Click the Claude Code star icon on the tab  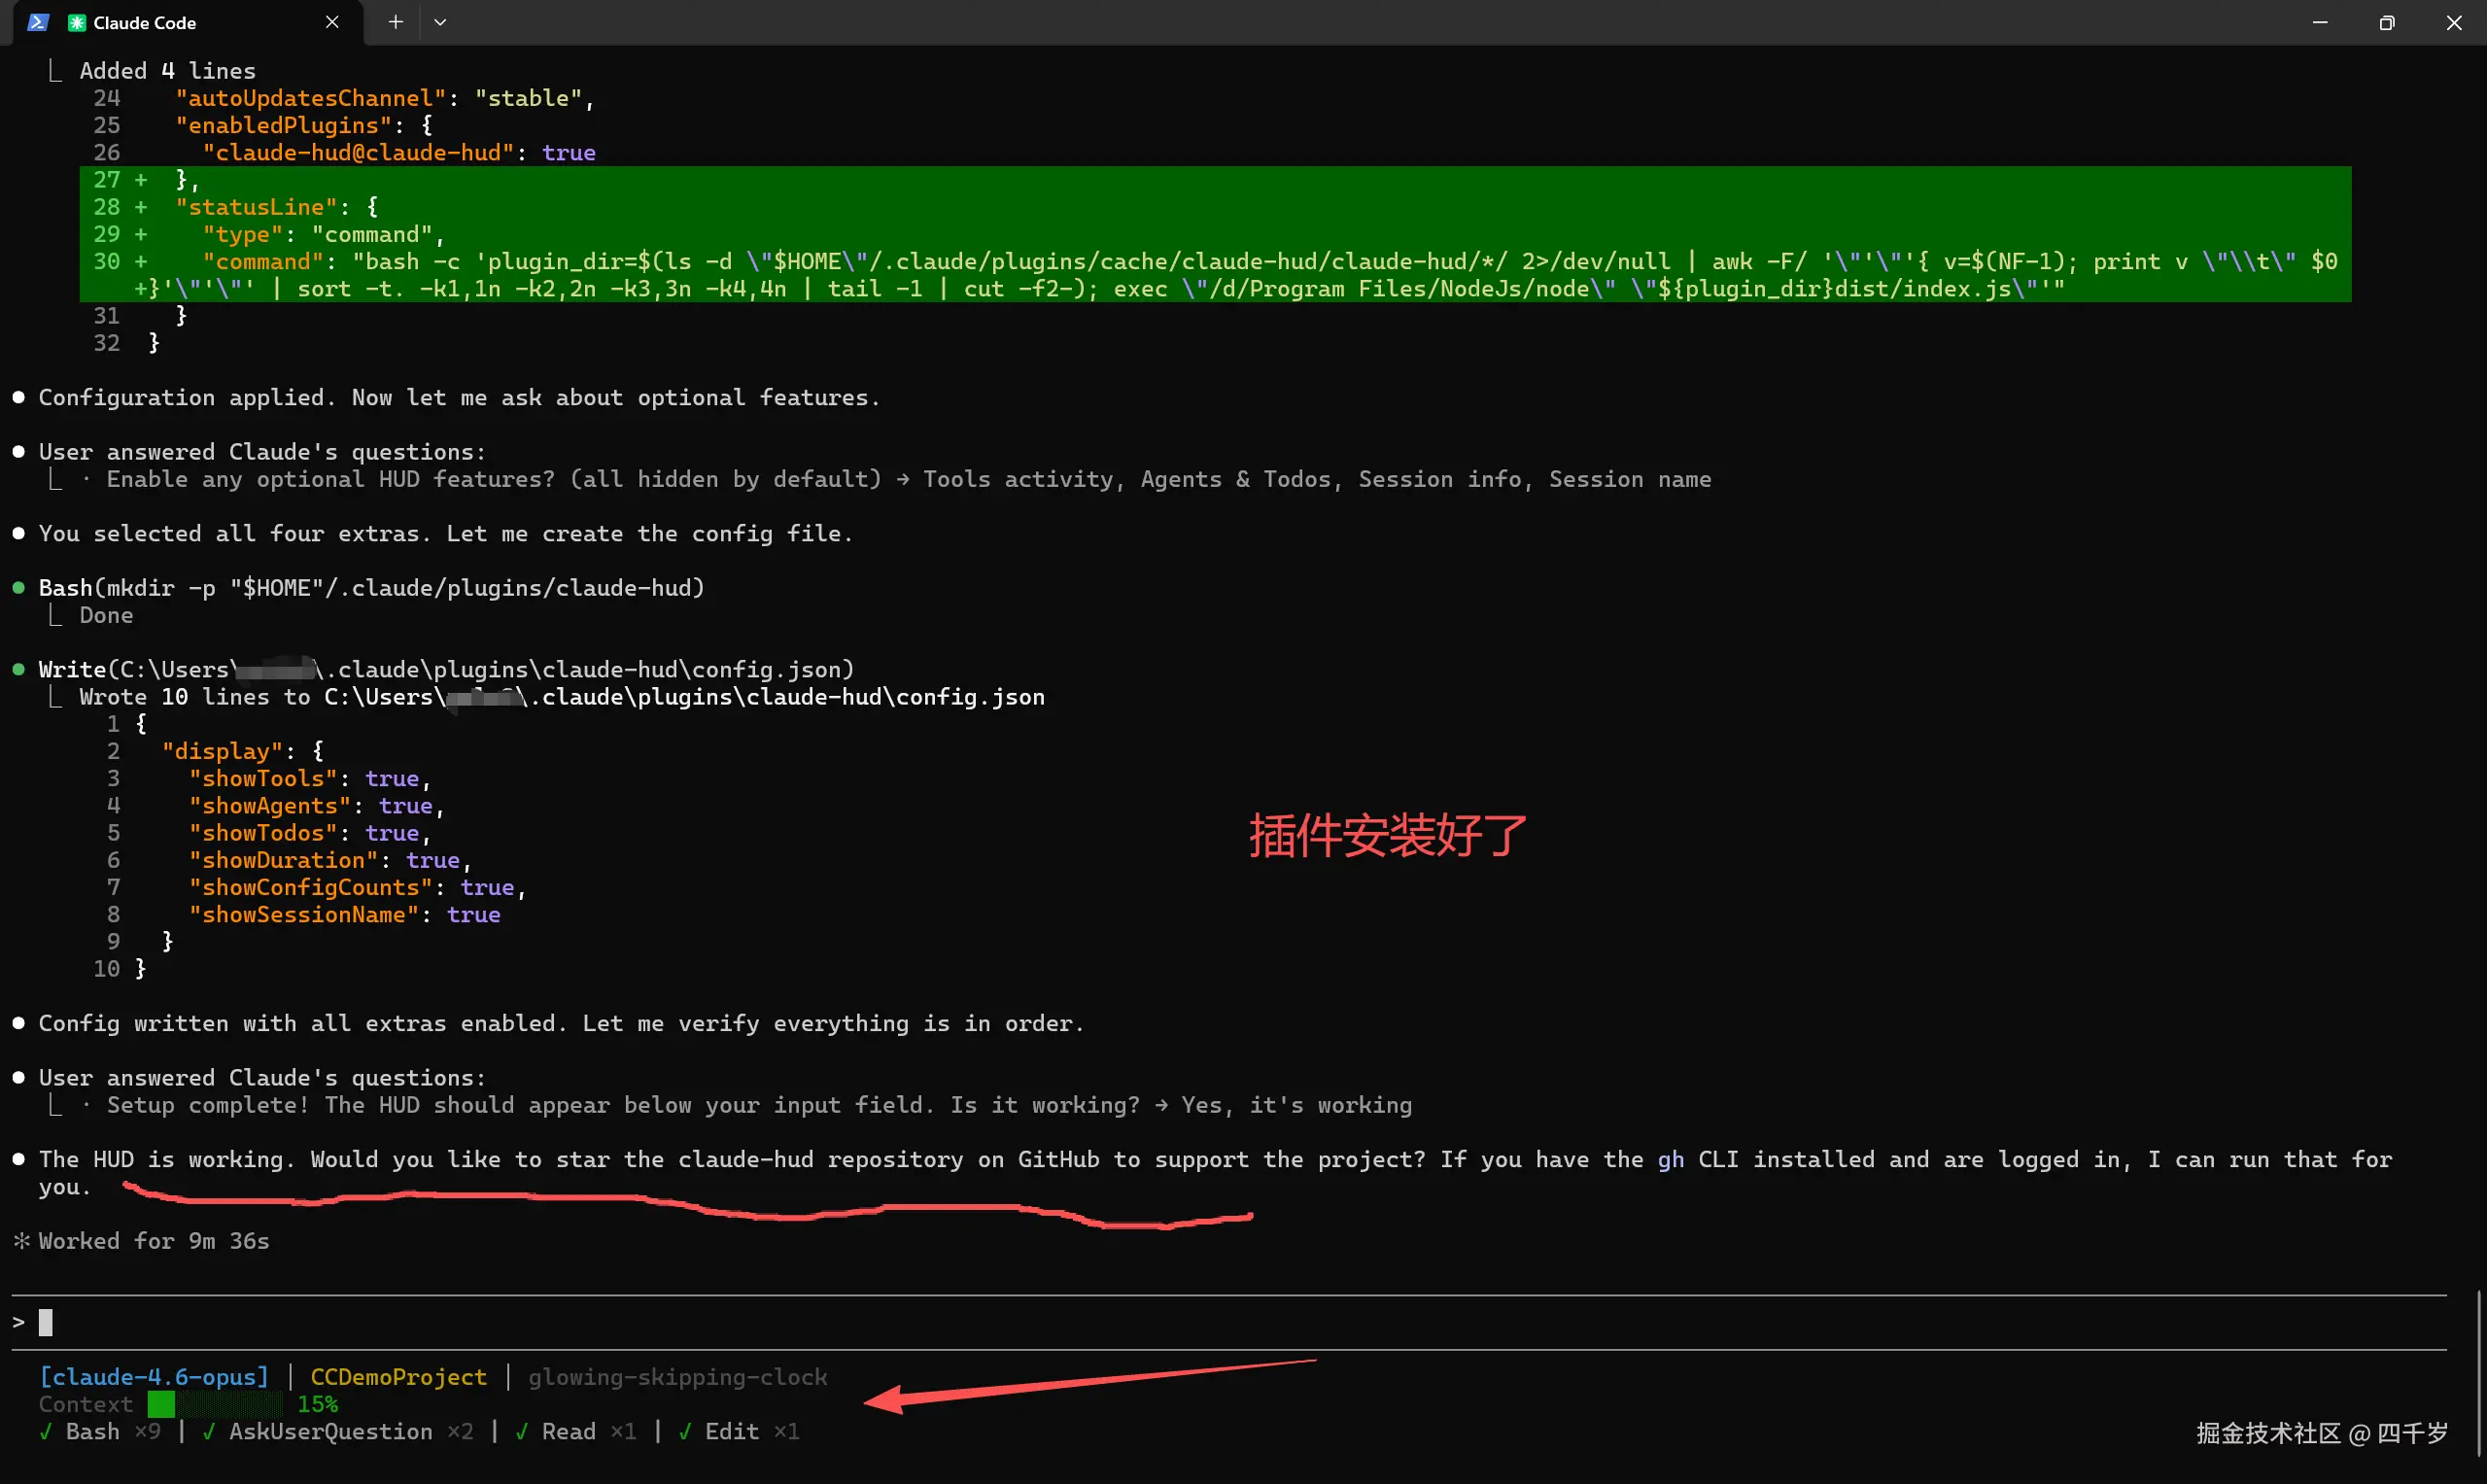(x=76, y=22)
